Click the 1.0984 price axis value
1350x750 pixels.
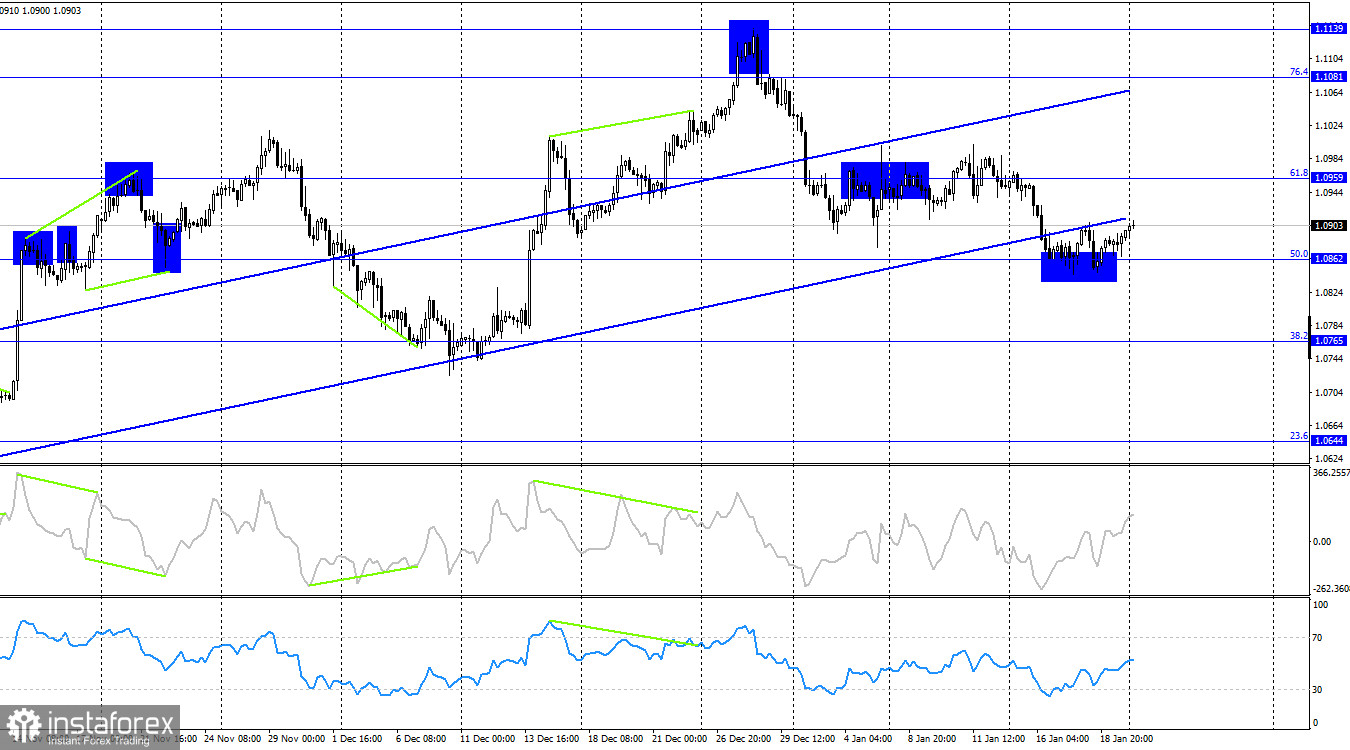pos(1330,159)
